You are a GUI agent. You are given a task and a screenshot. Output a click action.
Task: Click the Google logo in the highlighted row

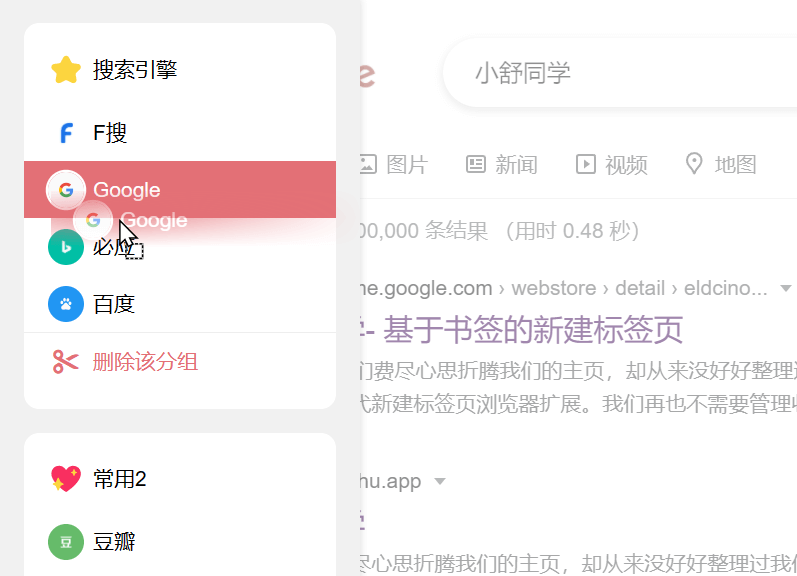tap(66, 189)
